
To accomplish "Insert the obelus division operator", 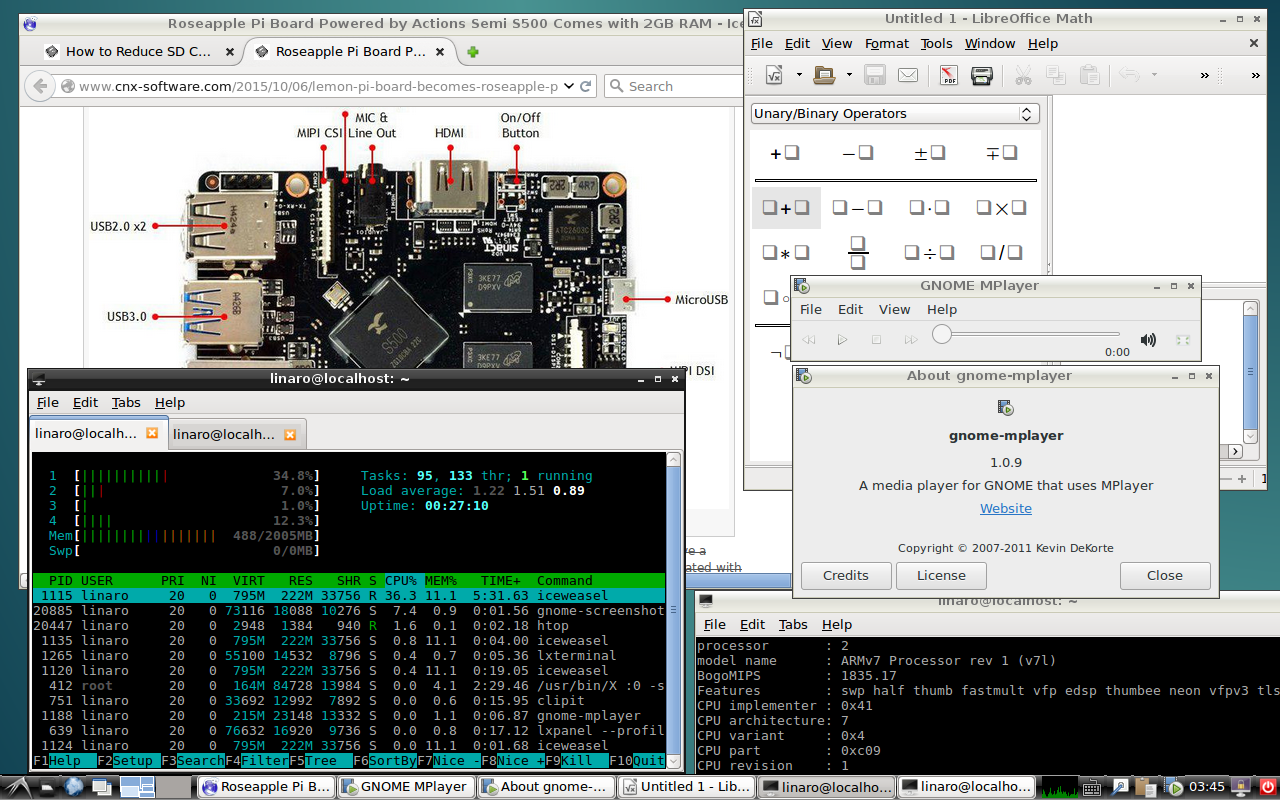I will click(x=930, y=253).
